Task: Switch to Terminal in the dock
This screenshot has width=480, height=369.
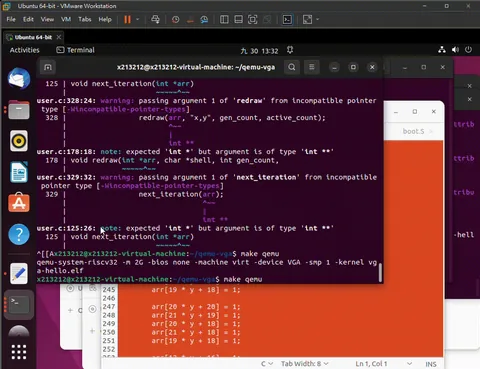Action: point(19,304)
